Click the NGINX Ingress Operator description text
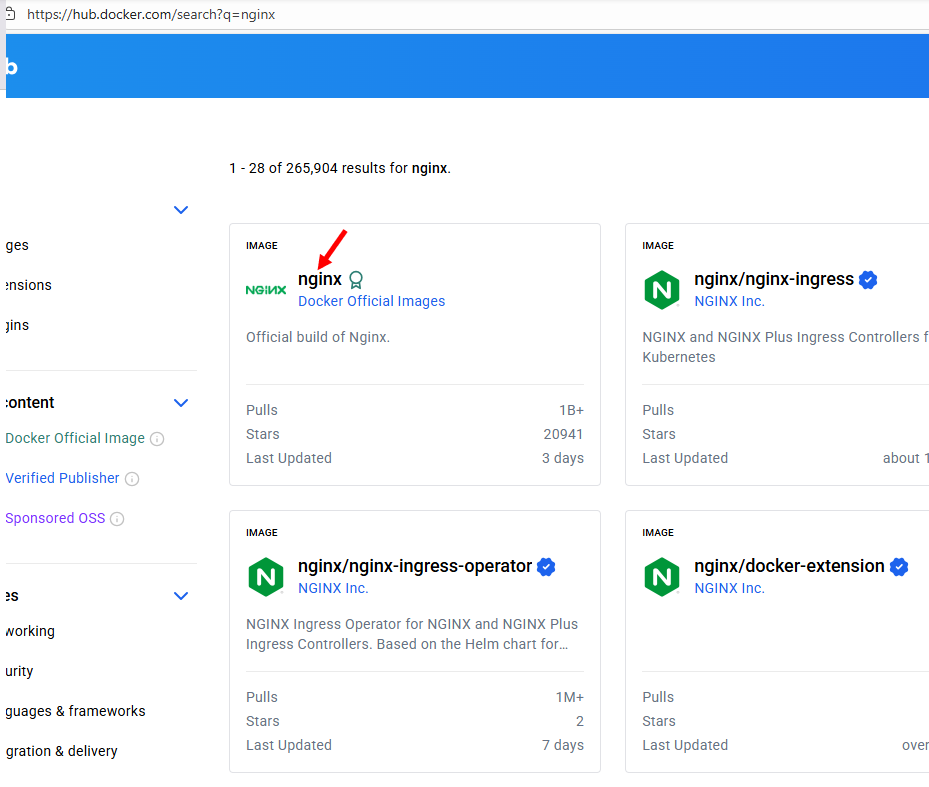Viewport: 929px width, 787px height. pyautogui.click(x=412, y=634)
